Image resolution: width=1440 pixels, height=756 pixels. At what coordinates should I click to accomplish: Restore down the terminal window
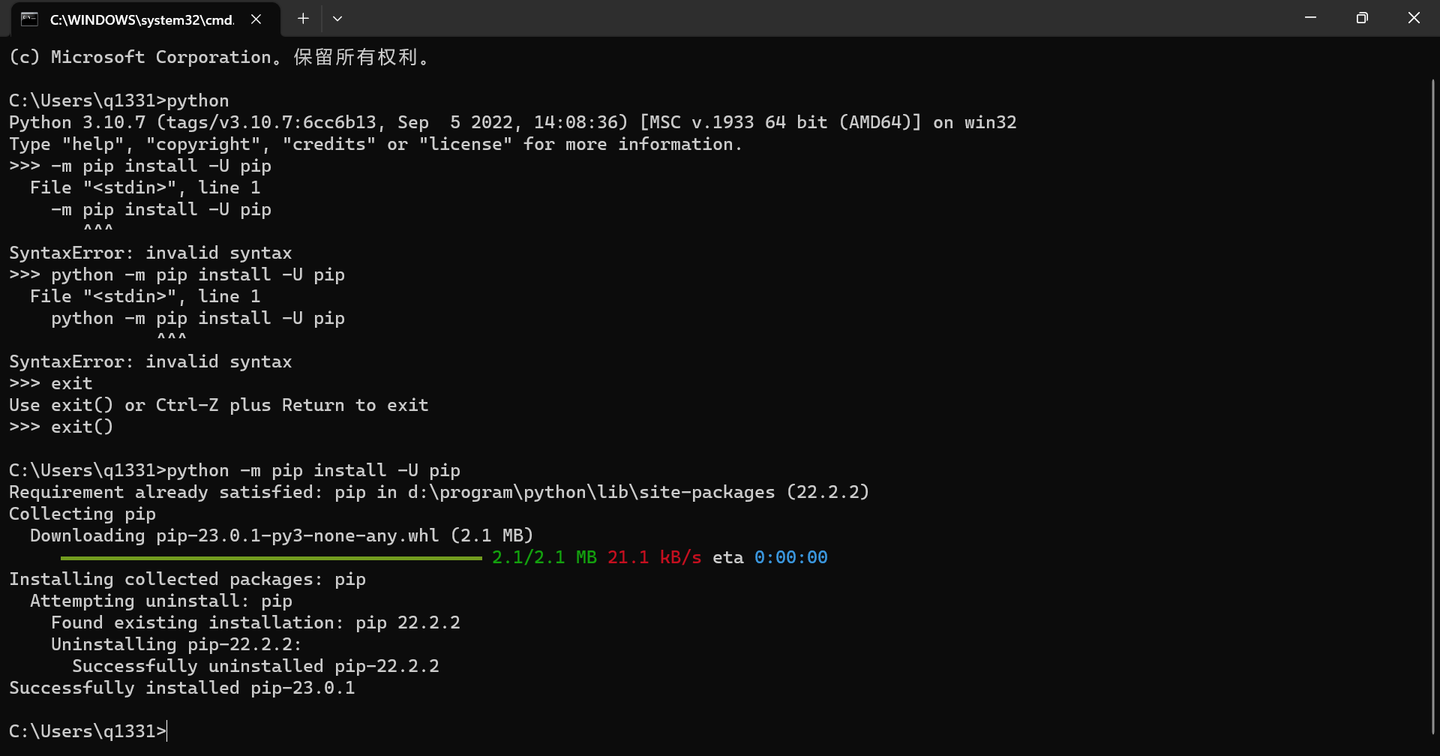(1362, 18)
